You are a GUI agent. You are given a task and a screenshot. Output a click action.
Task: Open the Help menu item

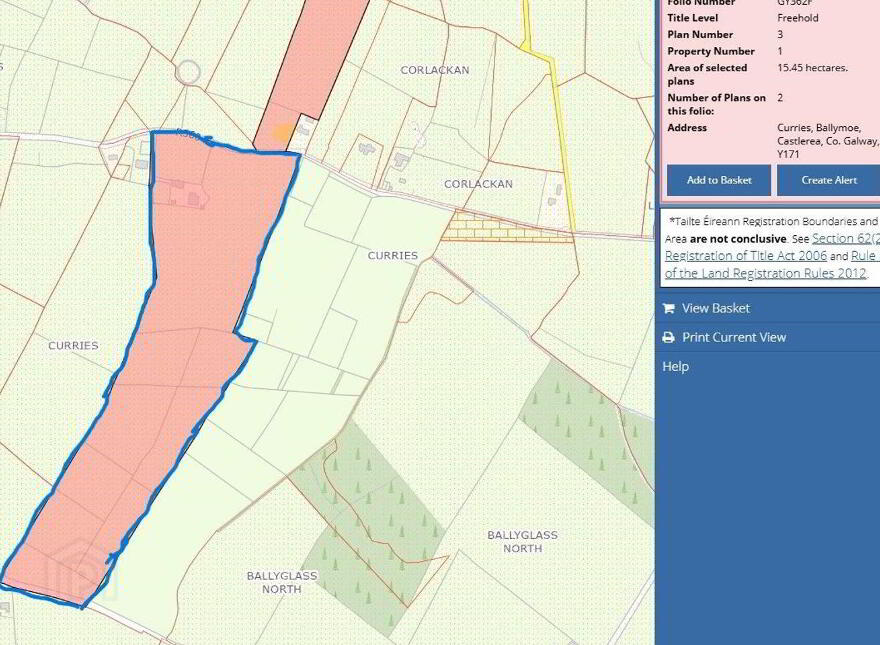point(675,367)
